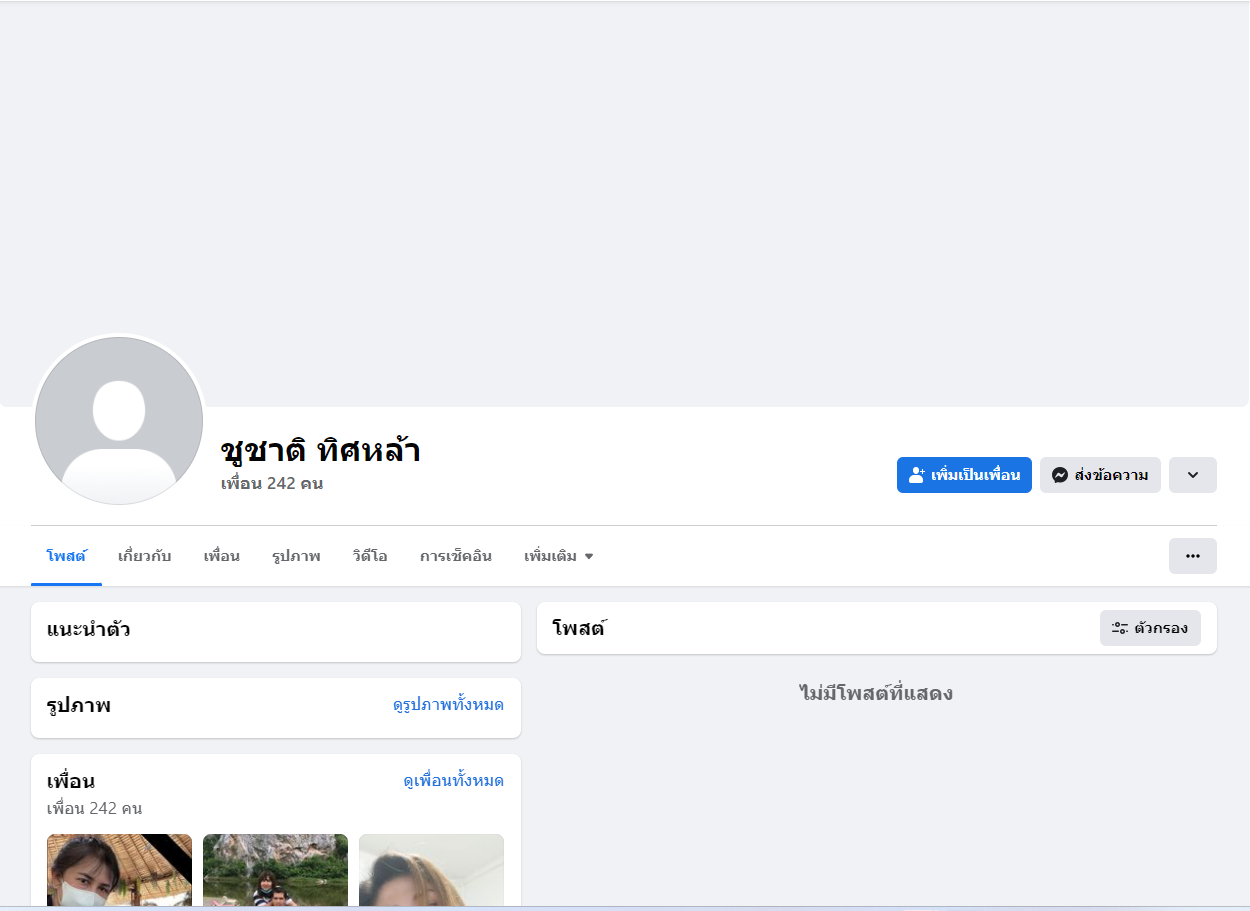This screenshot has width=1250, height=911.
Task: Open the three-dots menu on the tab bar
Action: point(1193,556)
